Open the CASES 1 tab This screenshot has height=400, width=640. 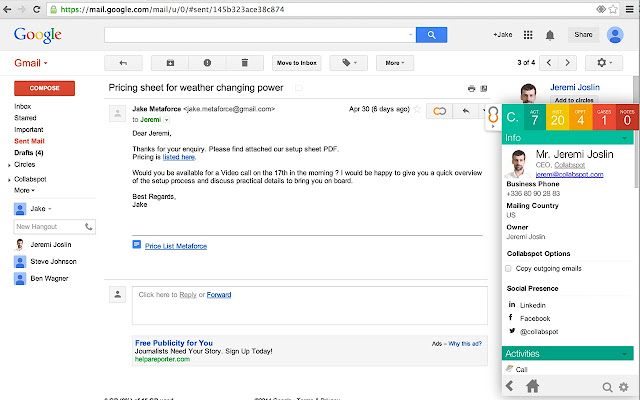pyautogui.click(x=604, y=117)
